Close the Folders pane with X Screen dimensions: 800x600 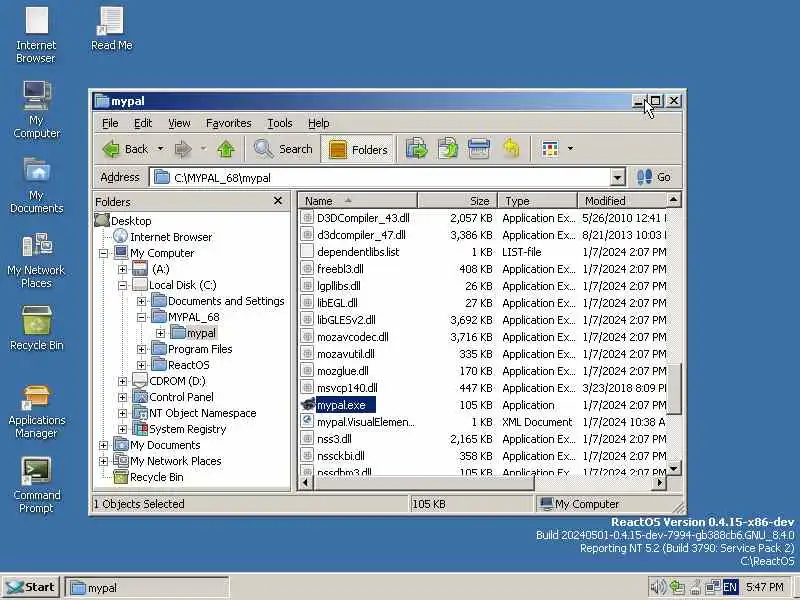[278, 201]
